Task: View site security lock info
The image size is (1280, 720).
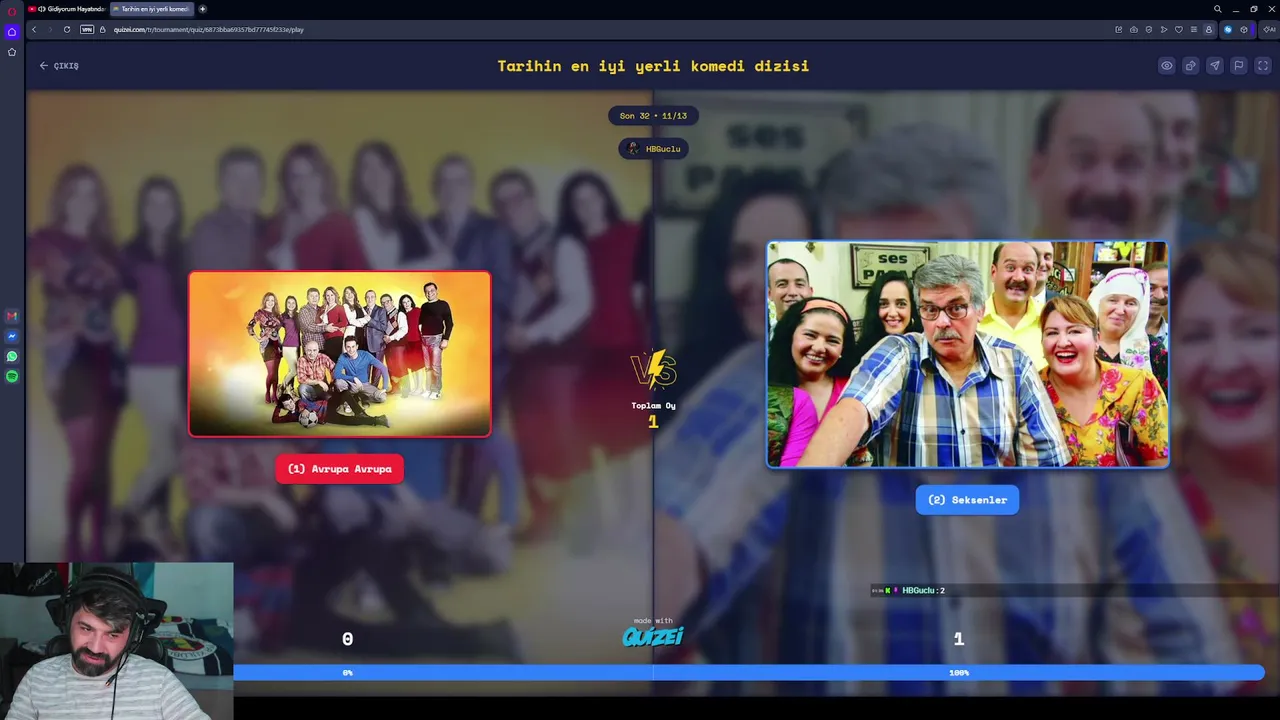Action: click(103, 29)
